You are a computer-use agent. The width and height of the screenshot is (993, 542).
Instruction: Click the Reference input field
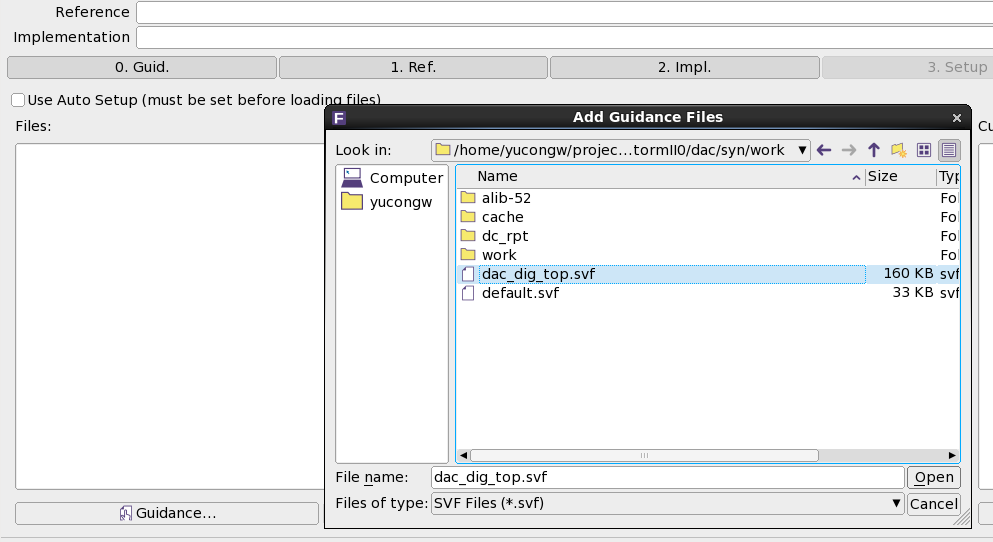tap(564, 12)
